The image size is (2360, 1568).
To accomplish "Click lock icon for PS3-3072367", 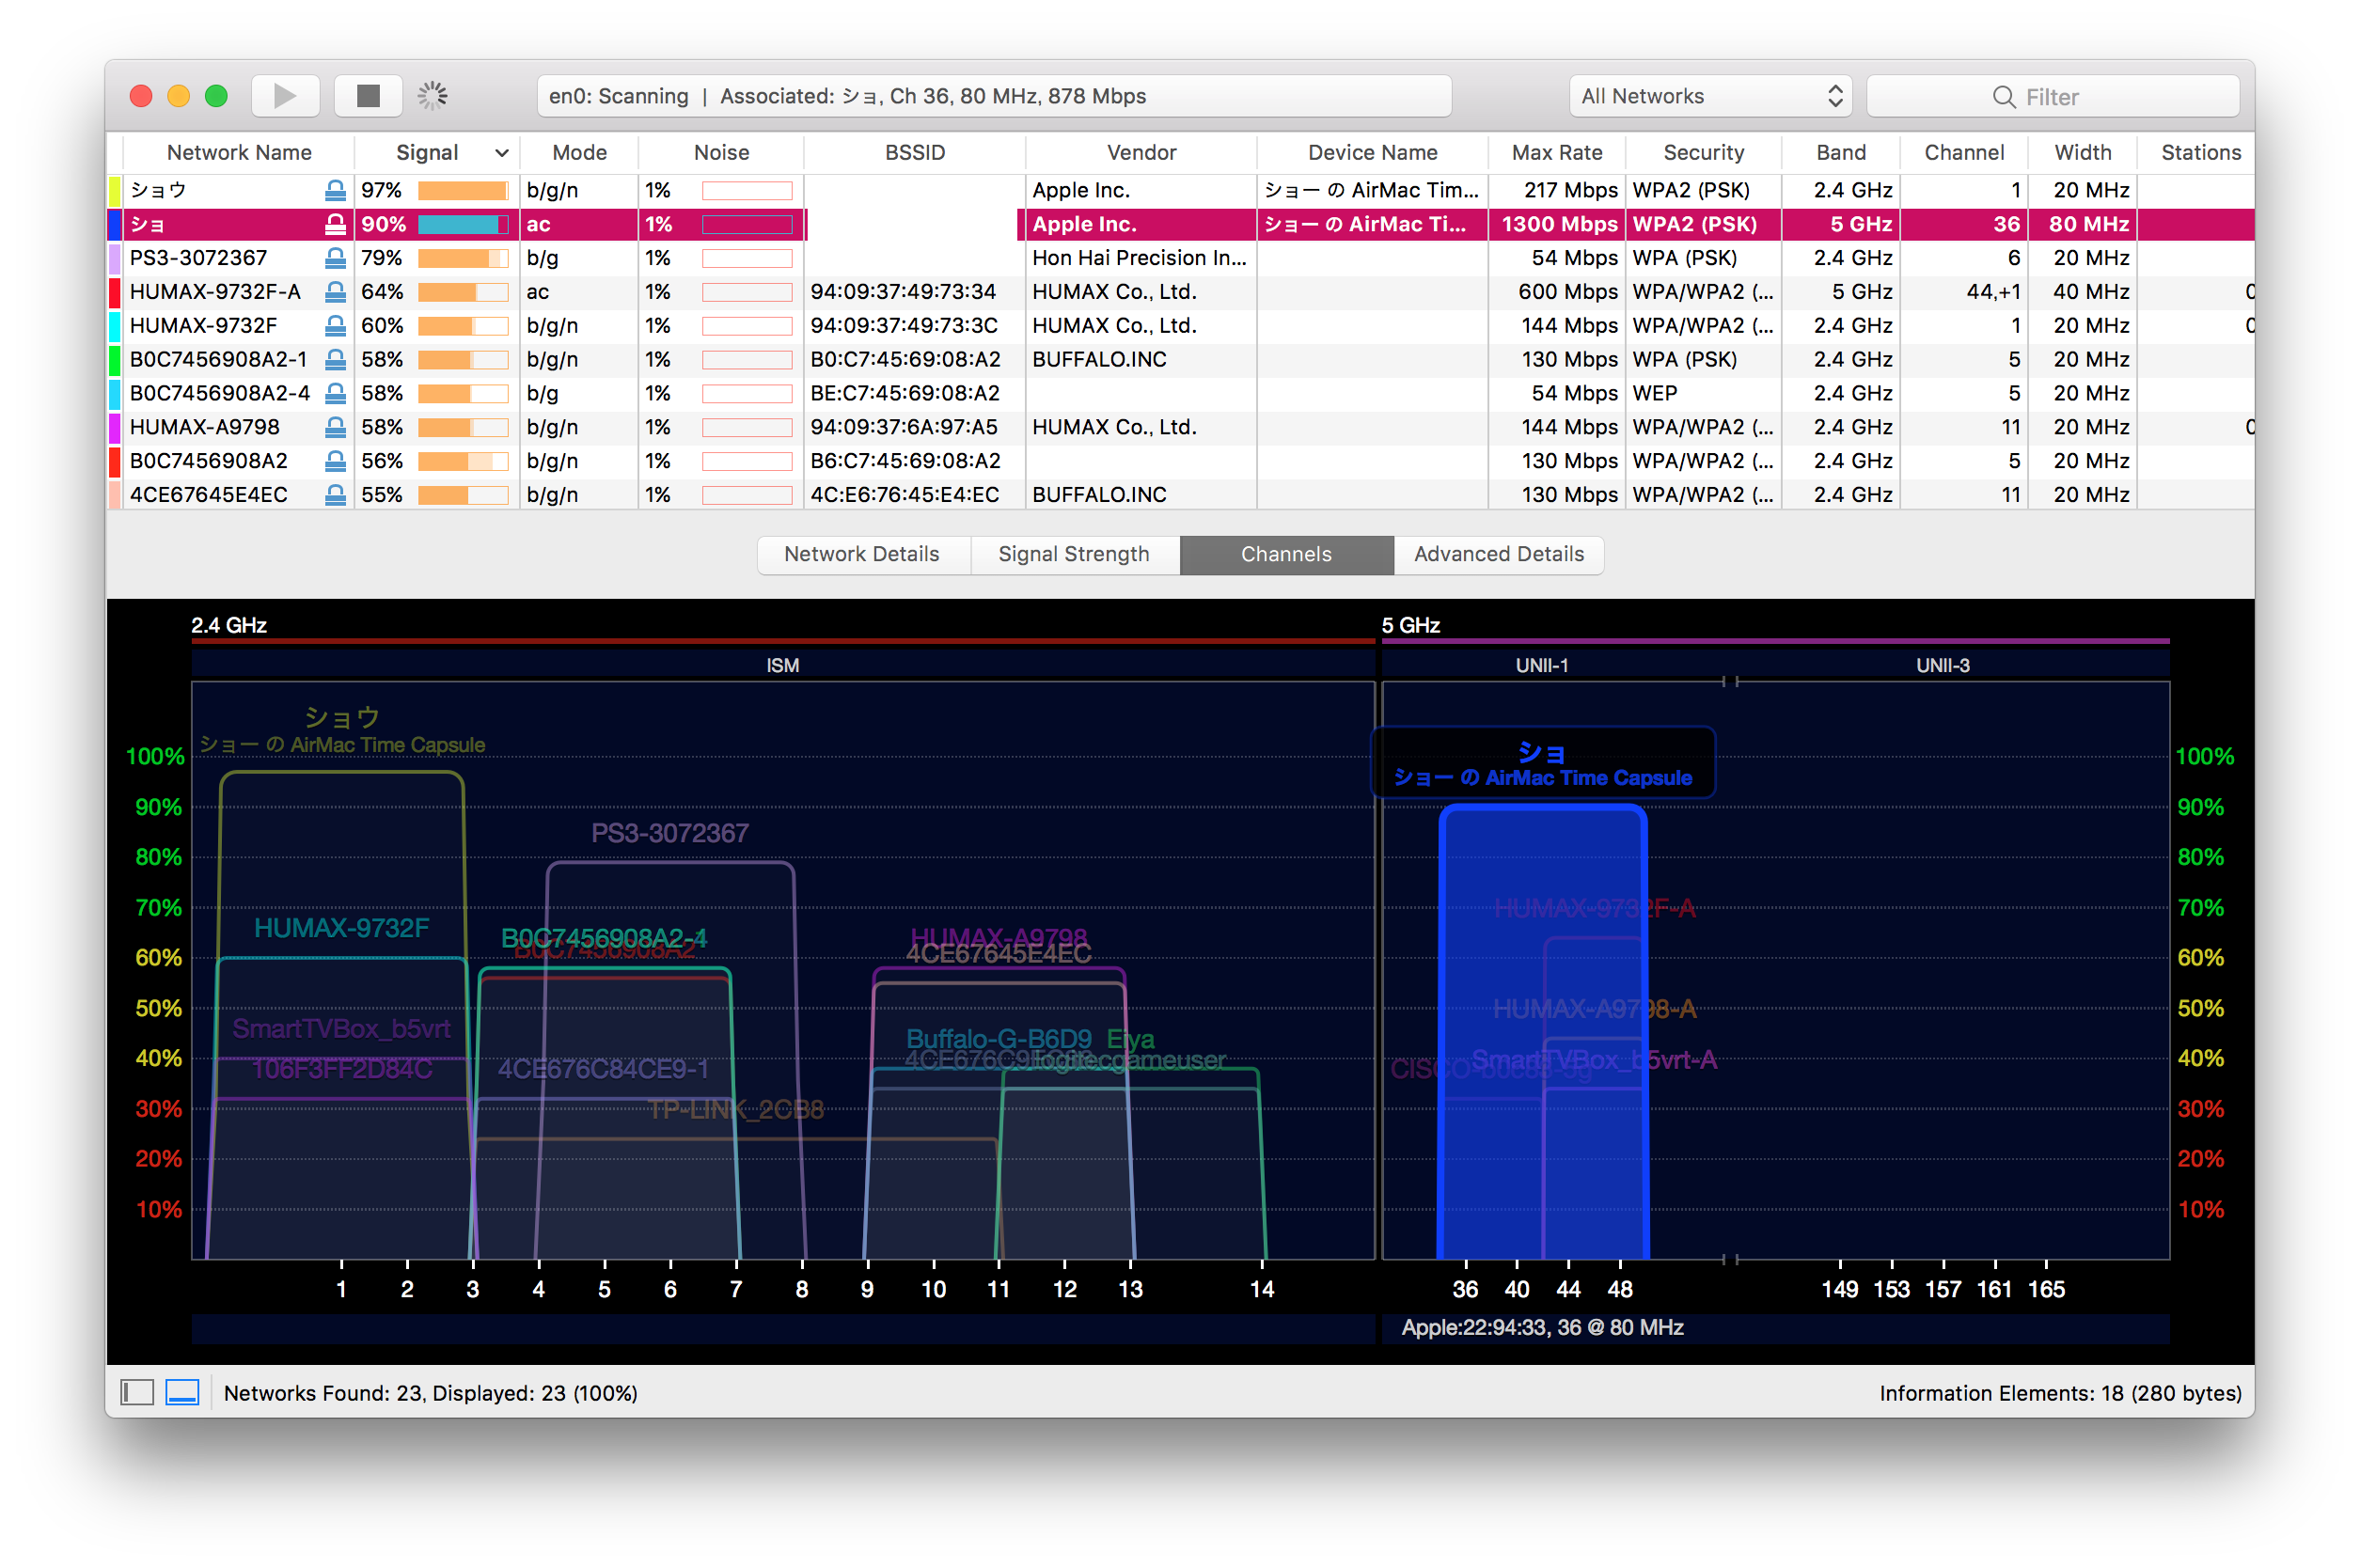I will 336,258.
